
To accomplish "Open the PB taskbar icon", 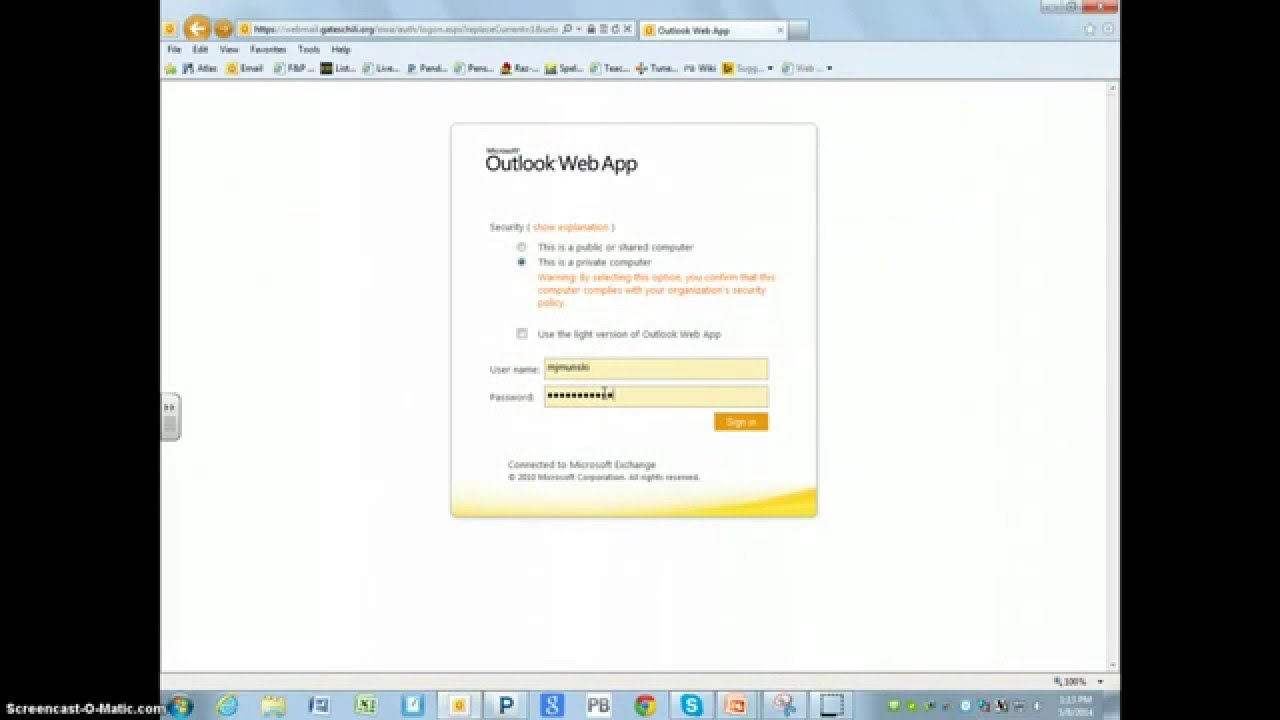I will (x=598, y=706).
